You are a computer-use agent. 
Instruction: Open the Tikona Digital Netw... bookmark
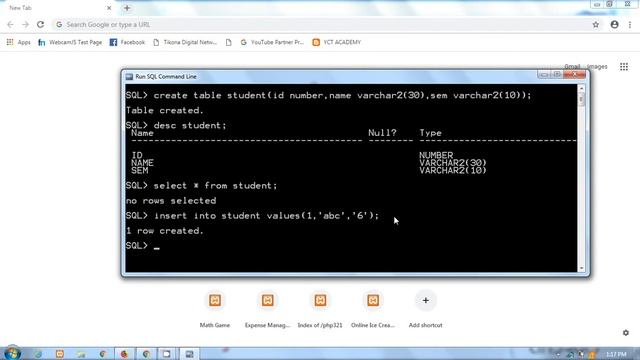tap(185, 42)
